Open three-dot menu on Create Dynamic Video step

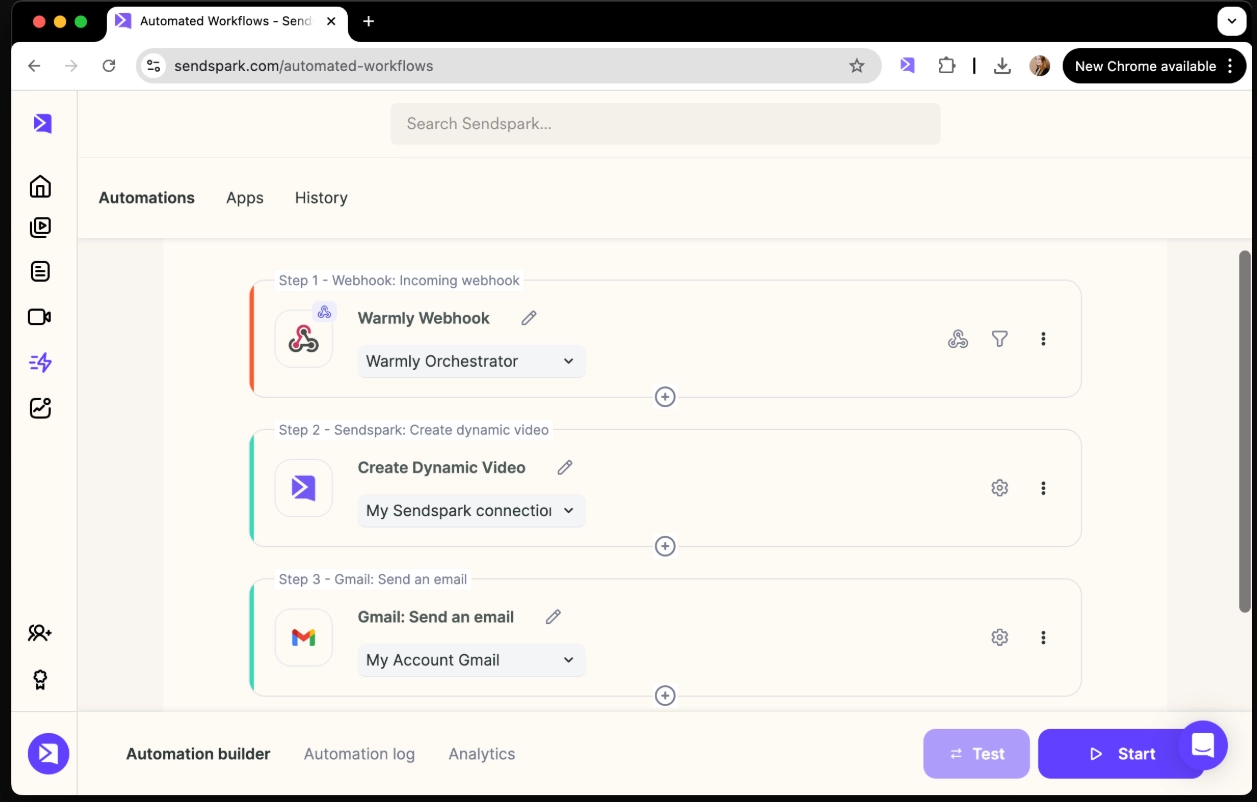click(x=1043, y=488)
